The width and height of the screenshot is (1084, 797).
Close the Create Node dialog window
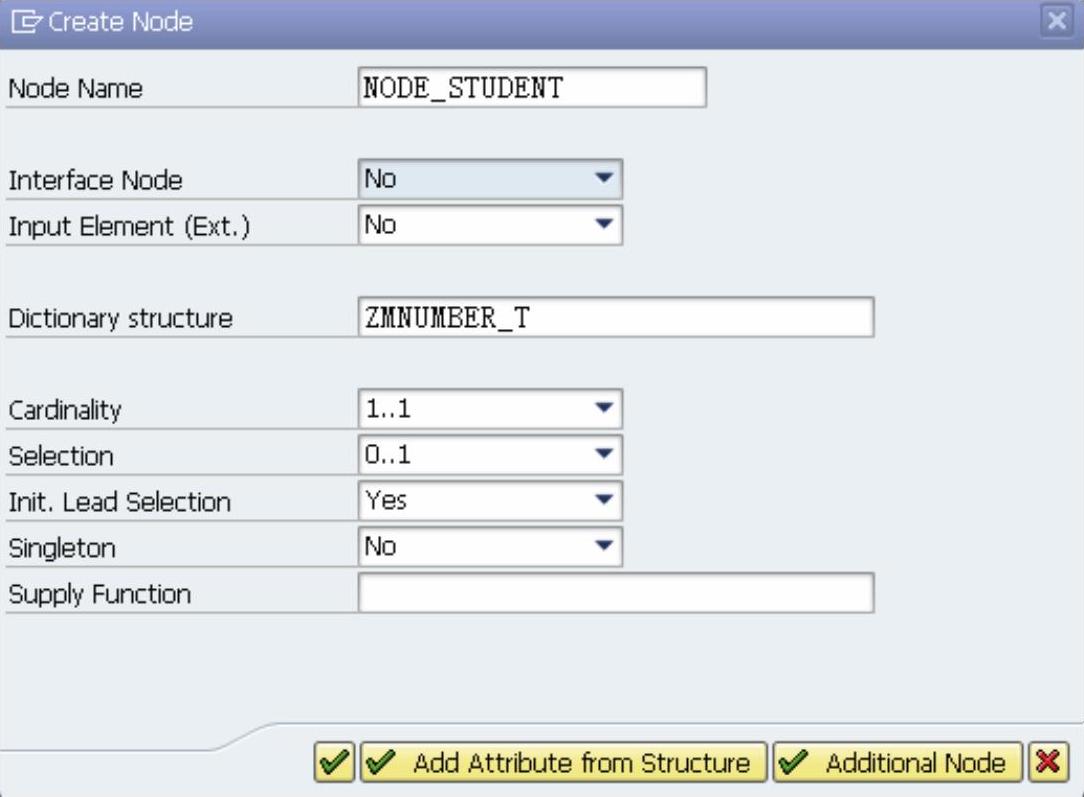1056,21
